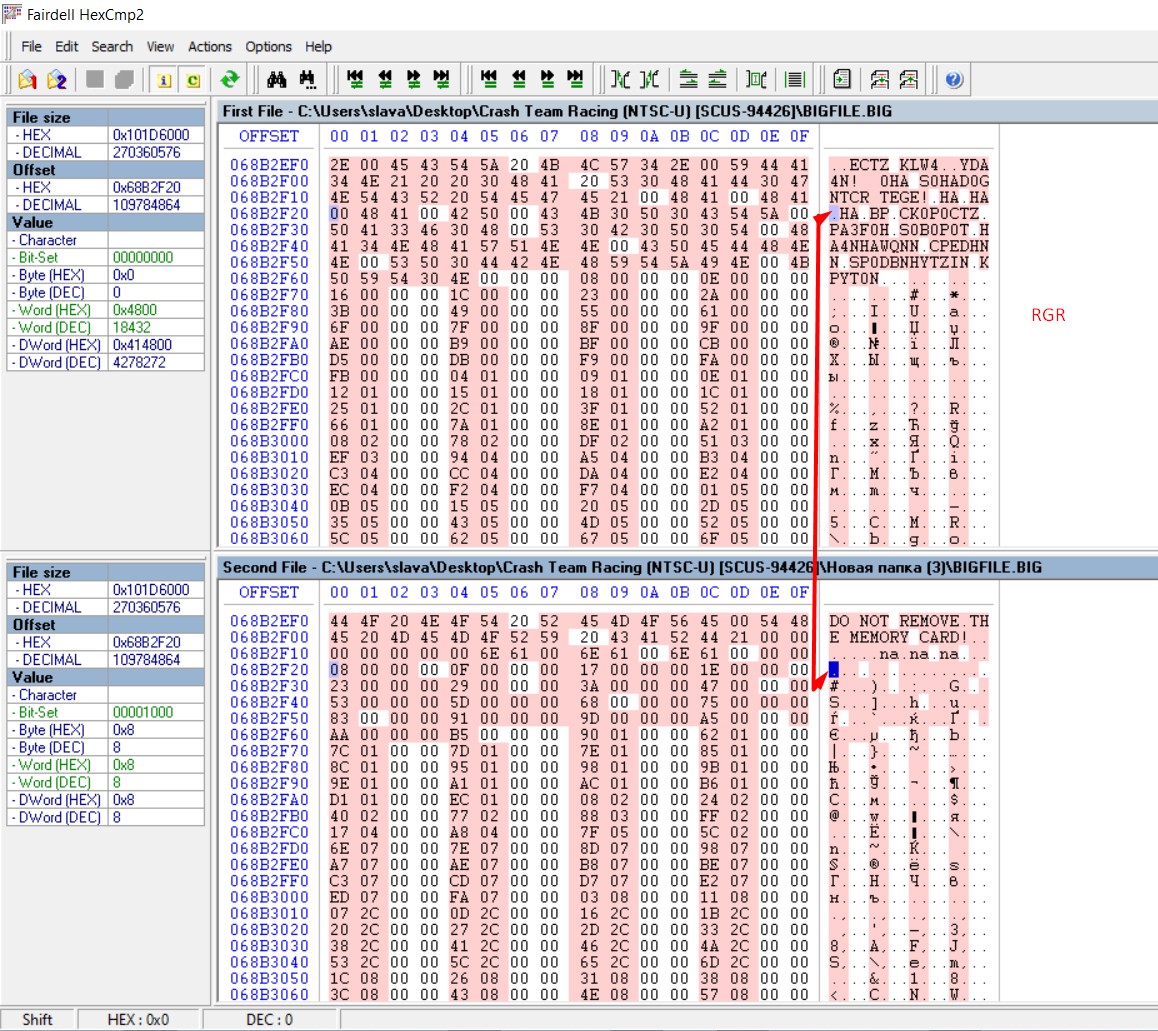1158x1031 pixels.
Task: Click column 0F header in first file
Action: 800,136
